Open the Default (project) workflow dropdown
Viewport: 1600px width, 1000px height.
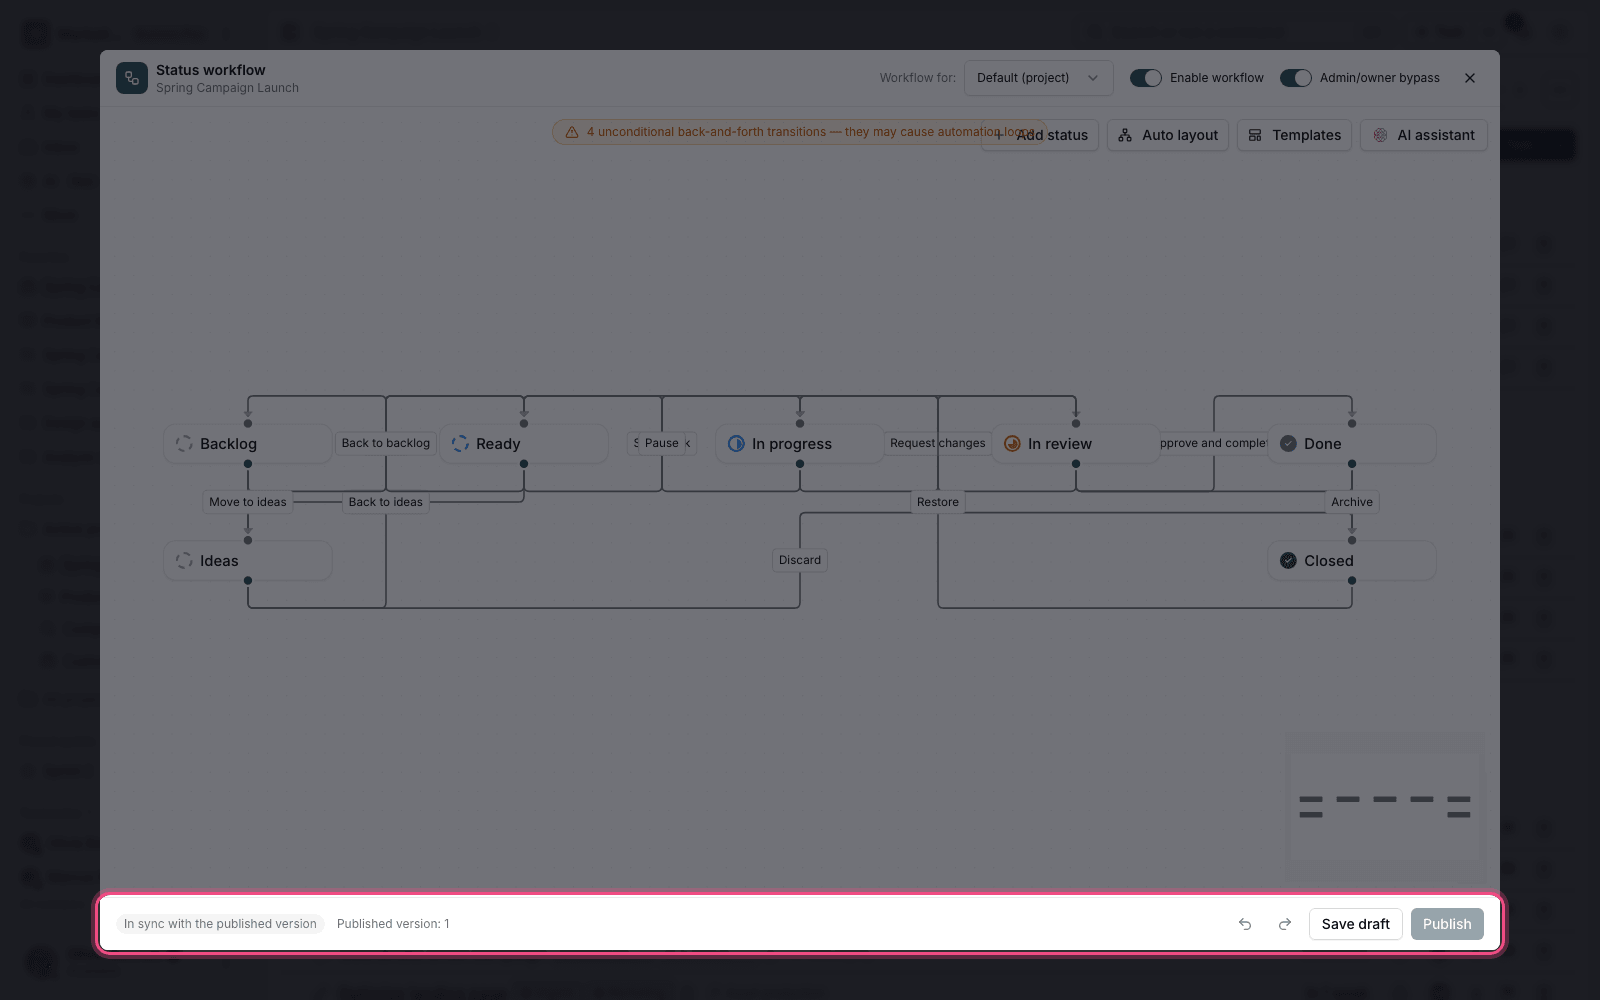pos(1038,78)
